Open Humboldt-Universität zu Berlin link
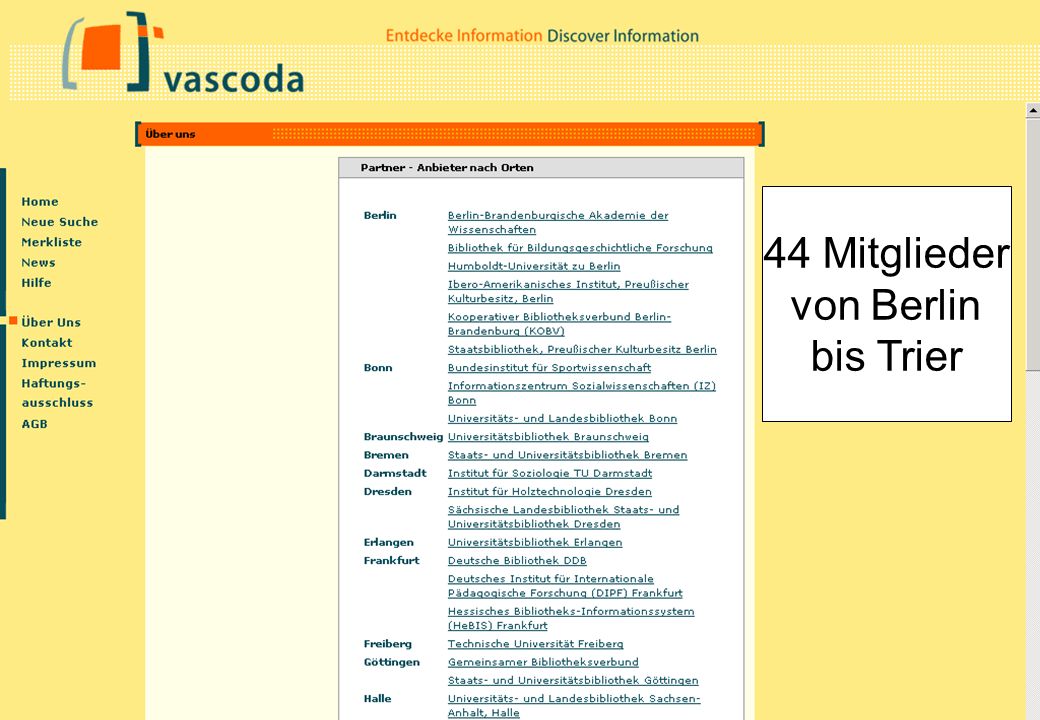 [x=534, y=266]
